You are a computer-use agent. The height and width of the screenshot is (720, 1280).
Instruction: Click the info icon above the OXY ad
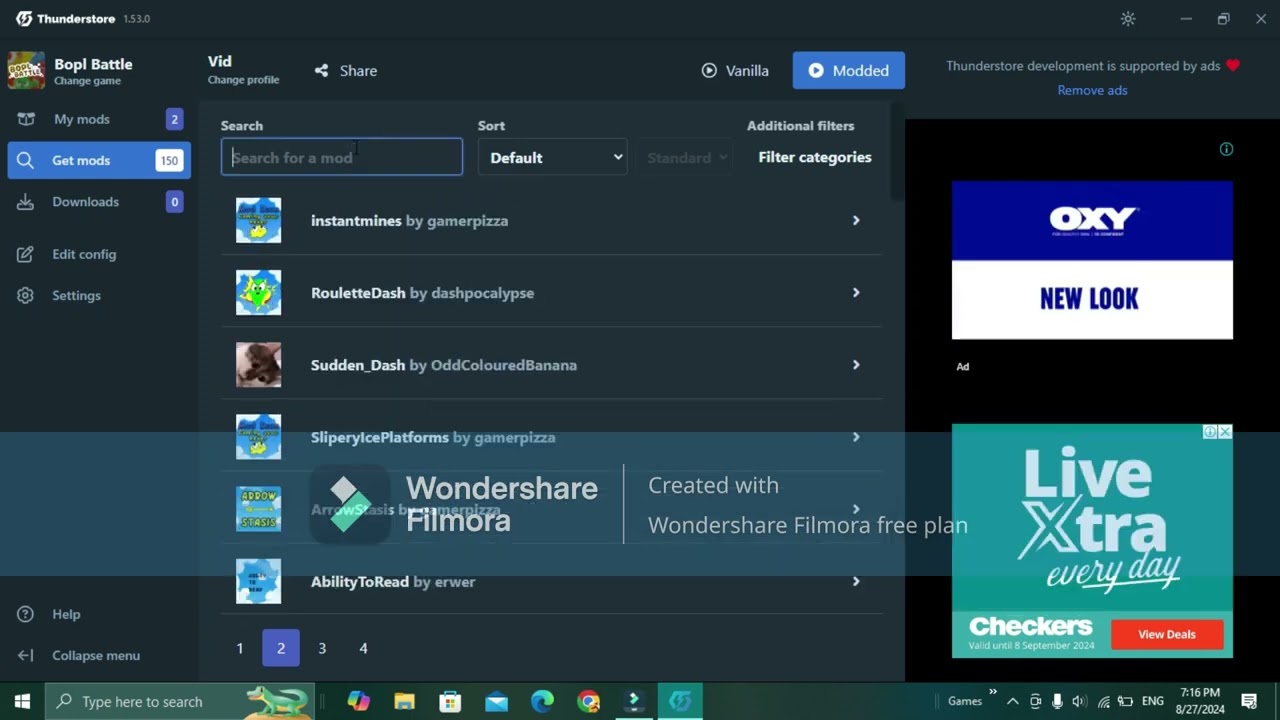tap(1226, 149)
